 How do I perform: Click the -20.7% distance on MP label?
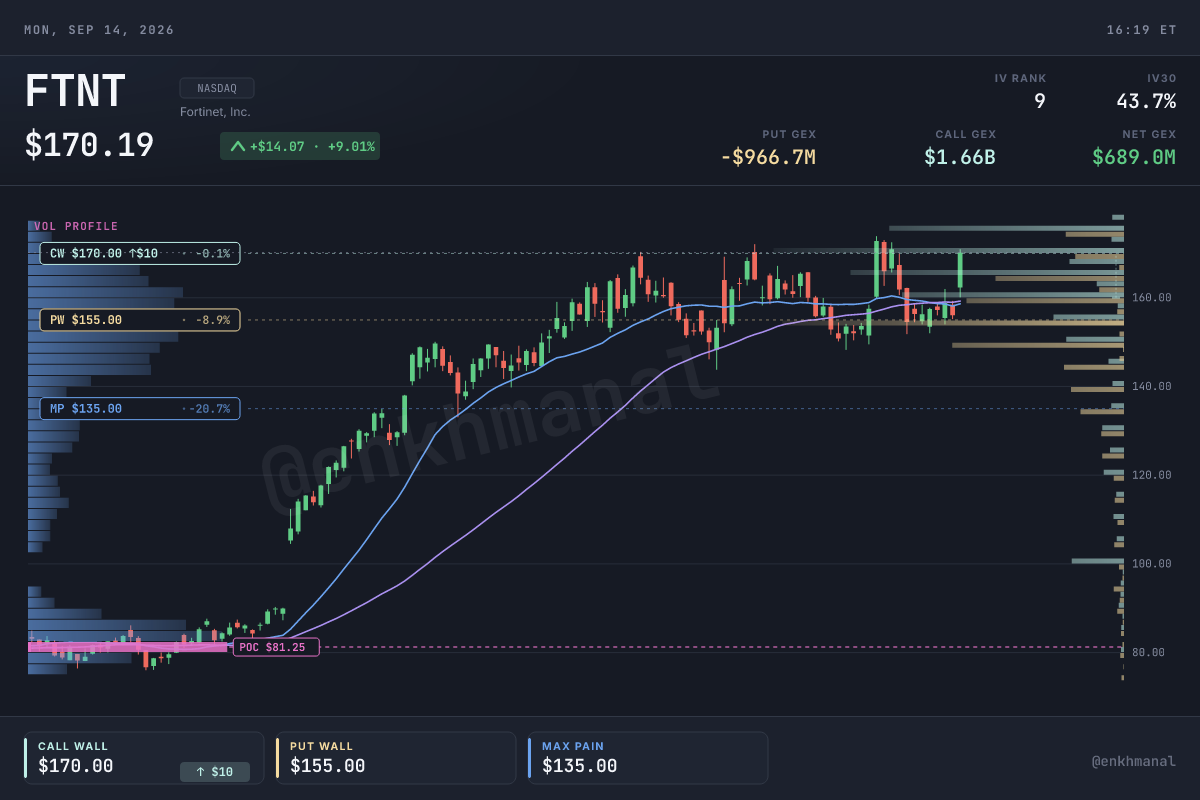209,408
